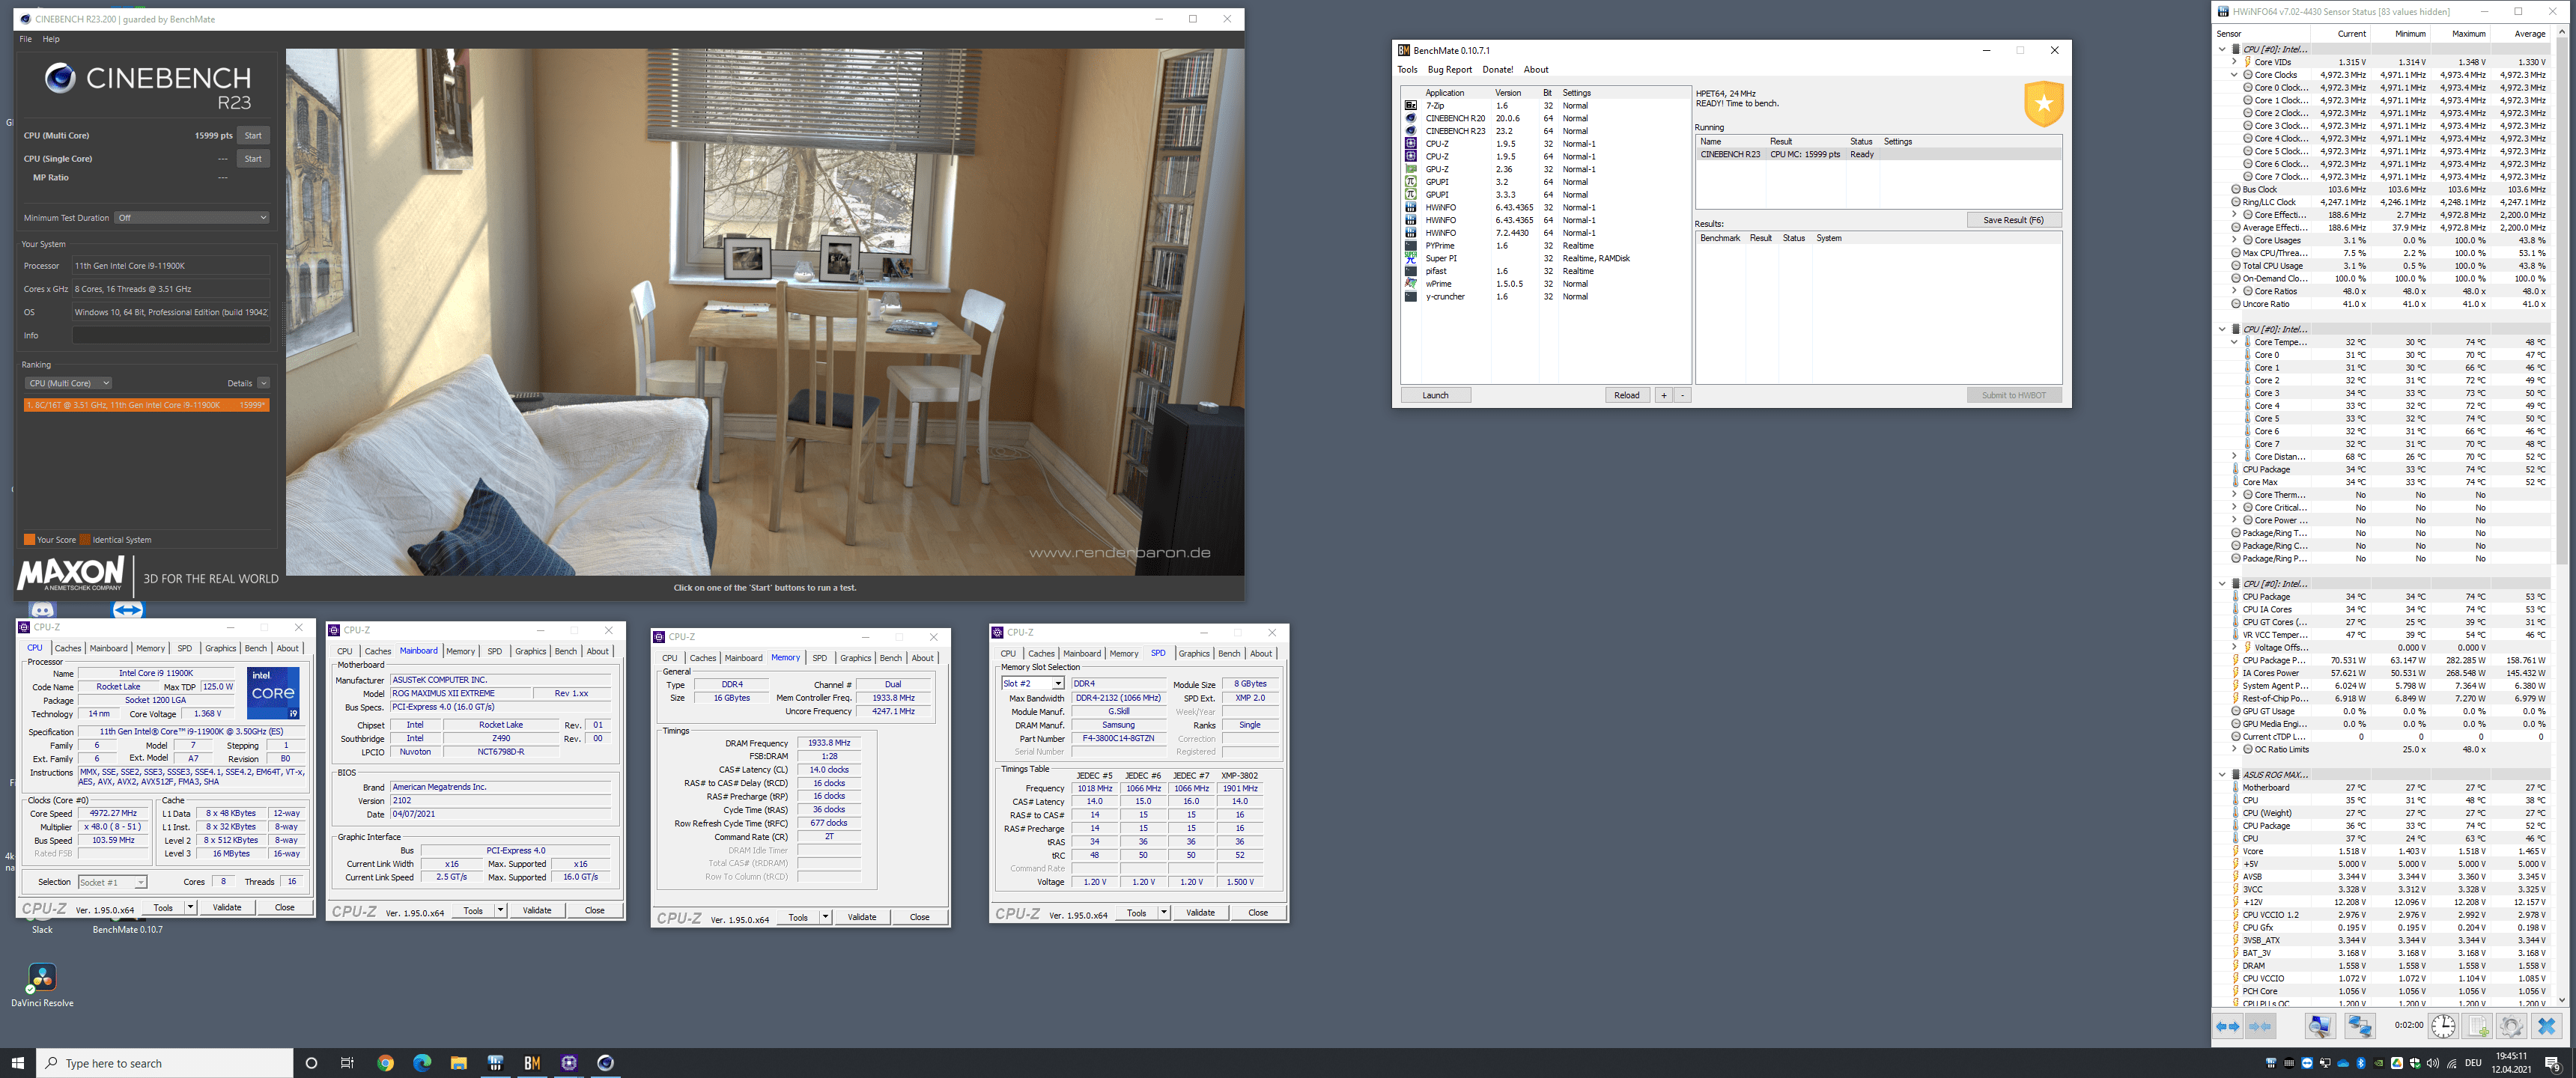Open HWiNFO sensor search magnifier icon
This screenshot has width=2576, height=1078.
tap(2320, 1026)
